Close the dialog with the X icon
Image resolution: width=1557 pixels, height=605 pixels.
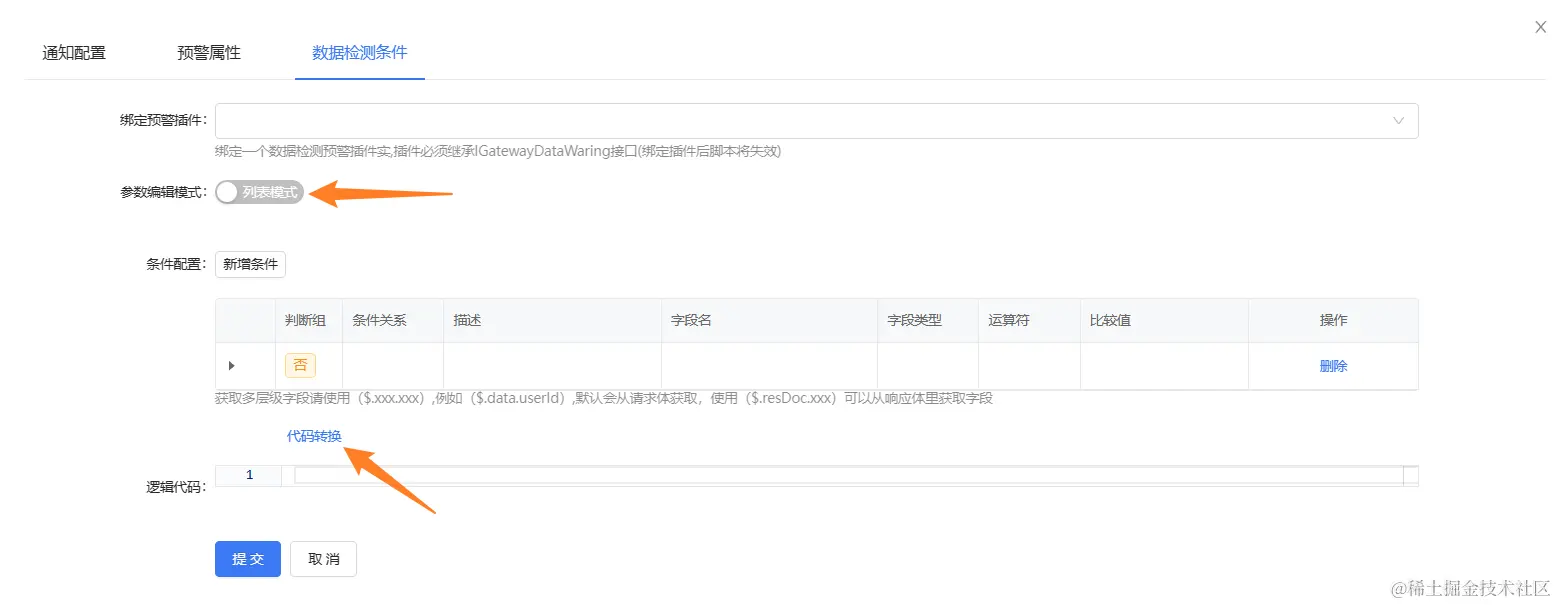1540,27
